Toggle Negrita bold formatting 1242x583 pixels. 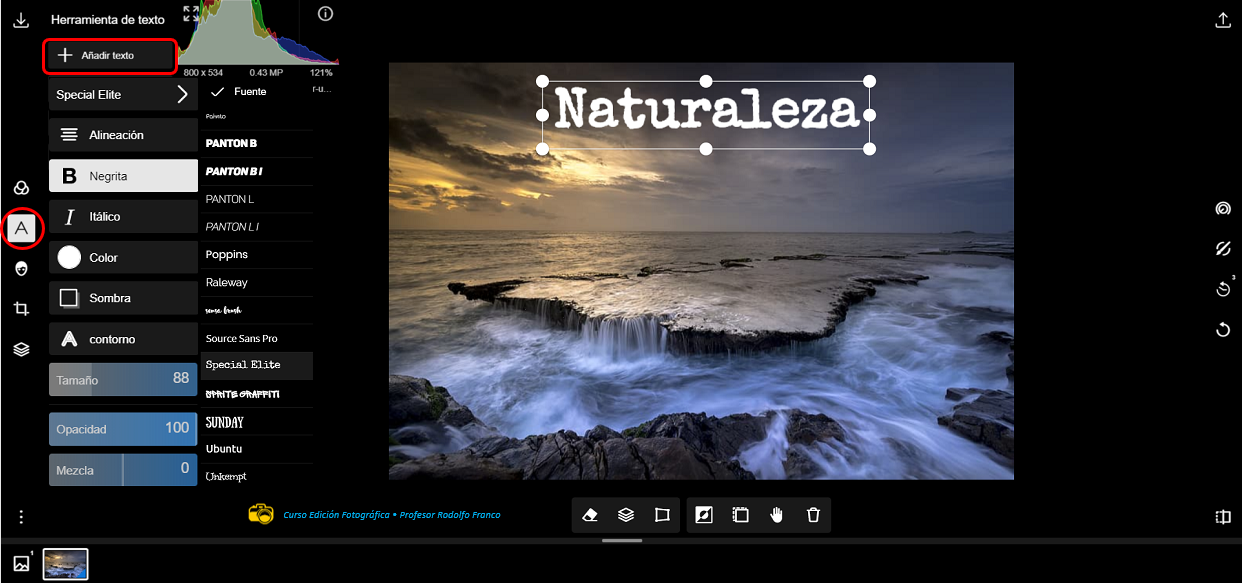point(123,176)
